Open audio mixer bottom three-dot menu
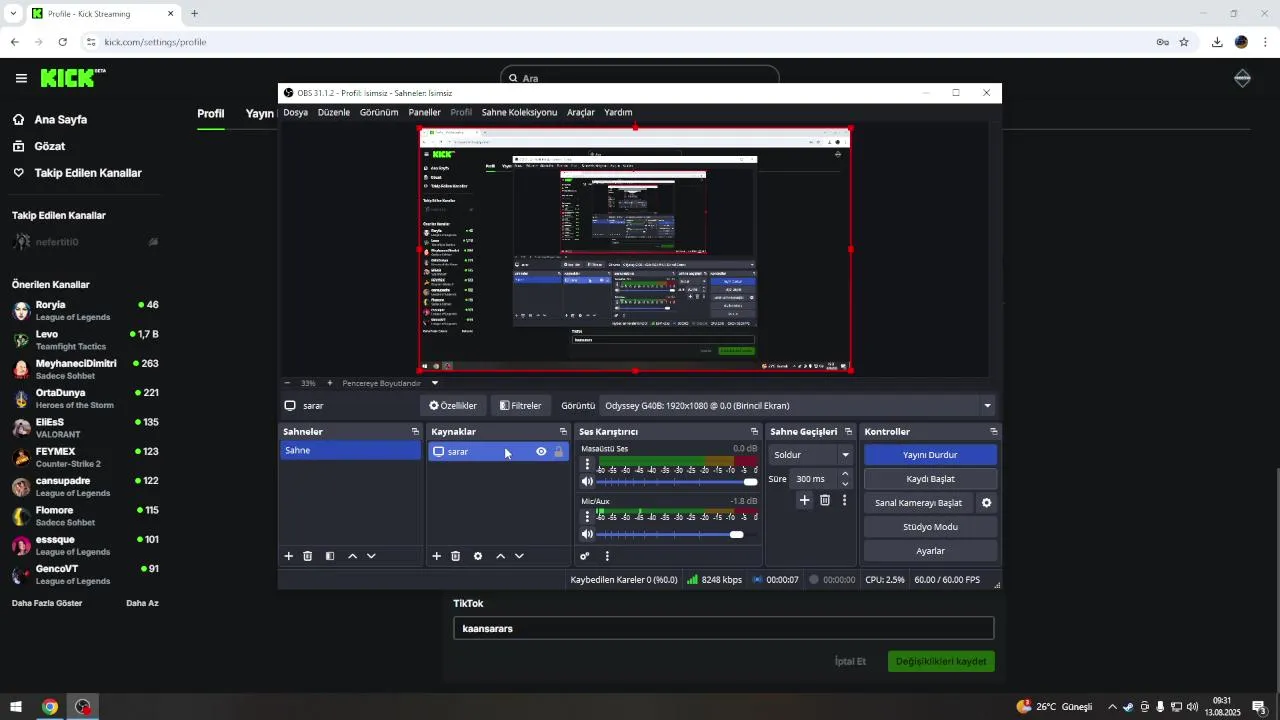1280x720 pixels. (607, 556)
